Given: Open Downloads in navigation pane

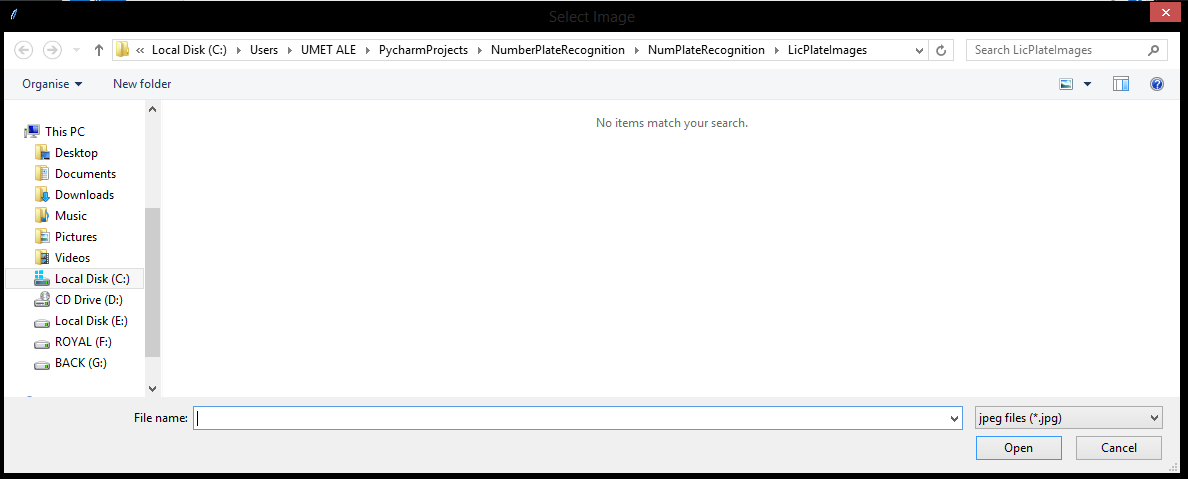Looking at the screenshot, I should [85, 195].
